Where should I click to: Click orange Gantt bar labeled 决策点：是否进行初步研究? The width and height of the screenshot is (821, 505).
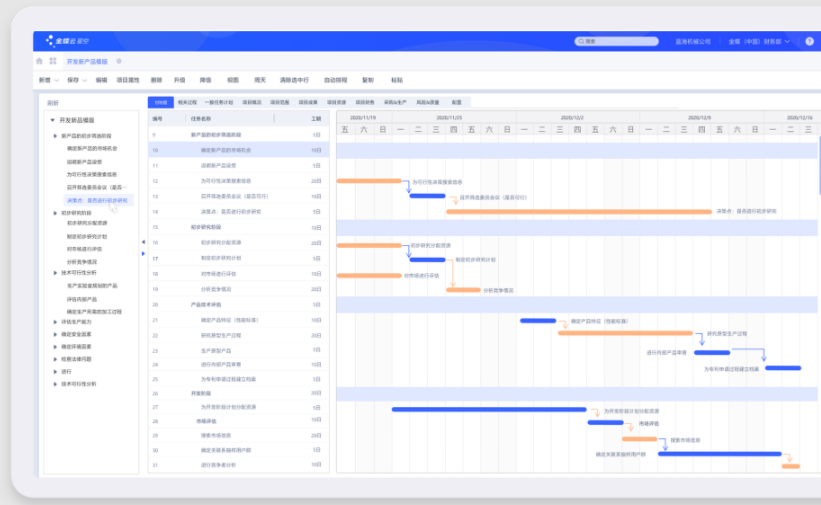(x=579, y=212)
